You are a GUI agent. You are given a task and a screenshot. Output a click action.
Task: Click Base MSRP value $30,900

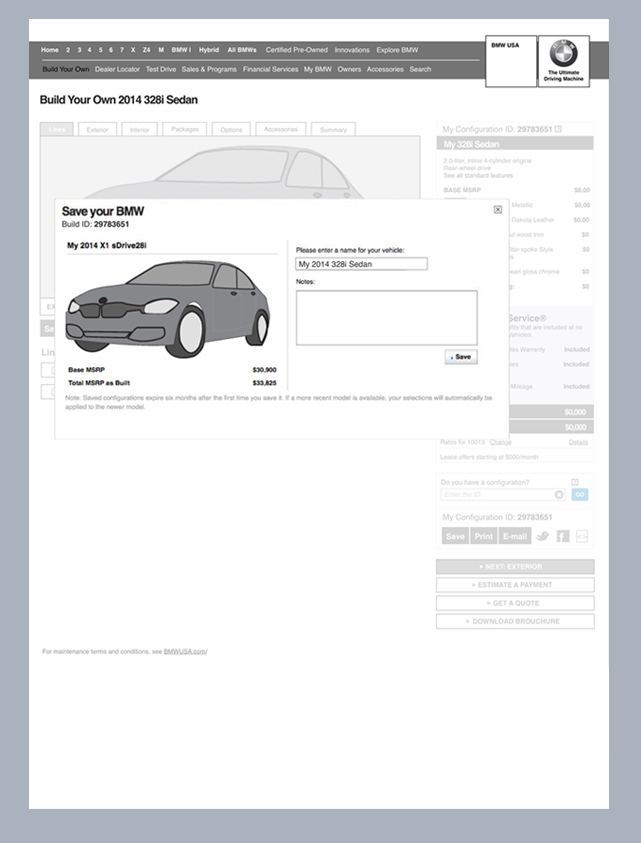[264, 370]
